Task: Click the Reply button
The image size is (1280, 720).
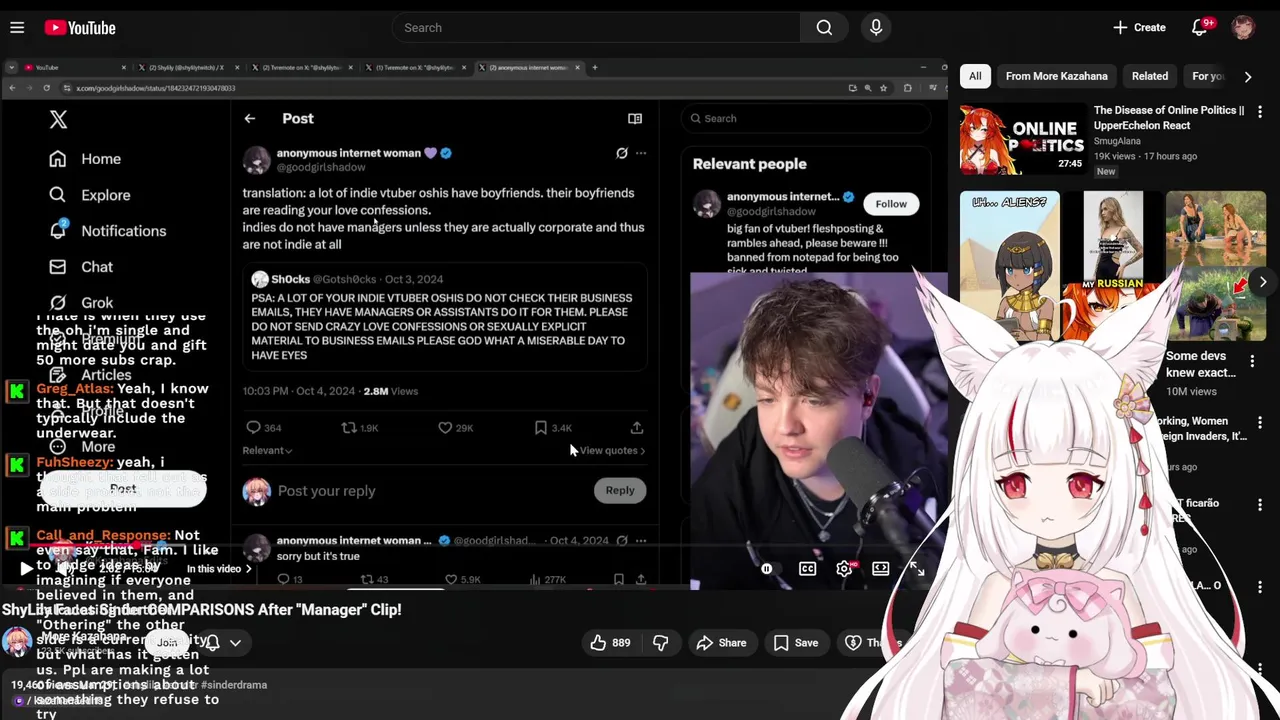Action: 620,491
